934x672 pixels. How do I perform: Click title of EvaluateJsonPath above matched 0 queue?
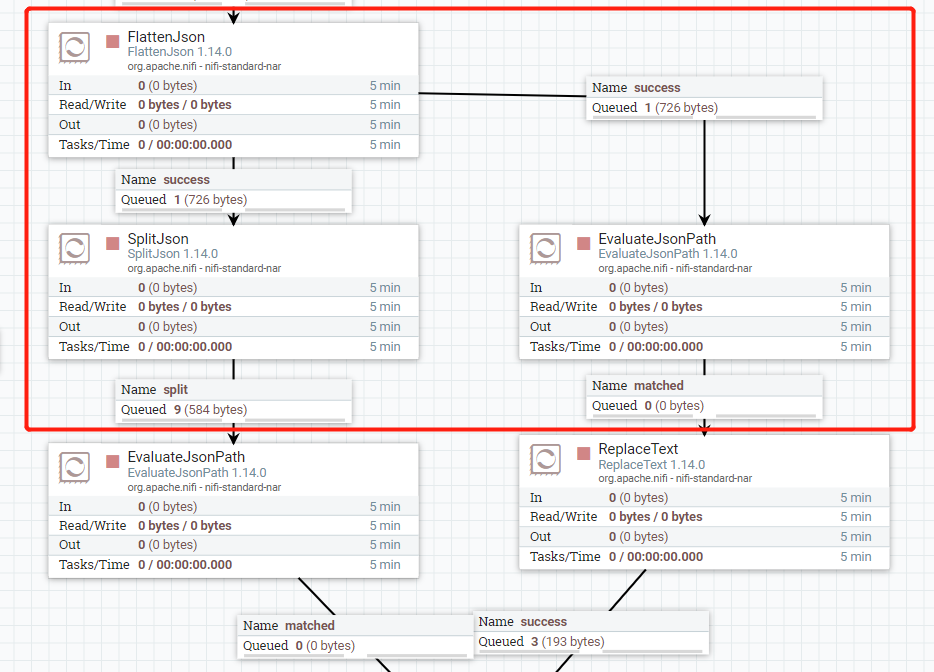tap(657, 239)
